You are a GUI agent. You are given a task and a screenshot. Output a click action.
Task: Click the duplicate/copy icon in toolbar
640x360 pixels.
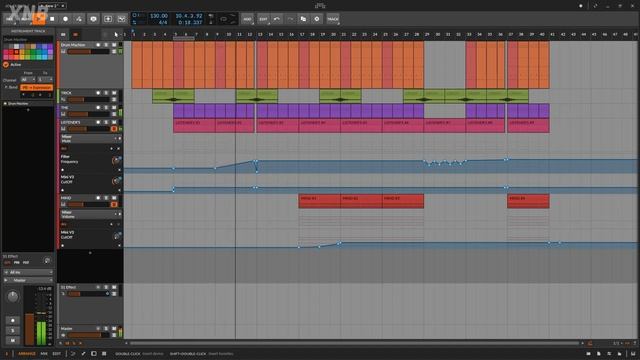point(303,19)
